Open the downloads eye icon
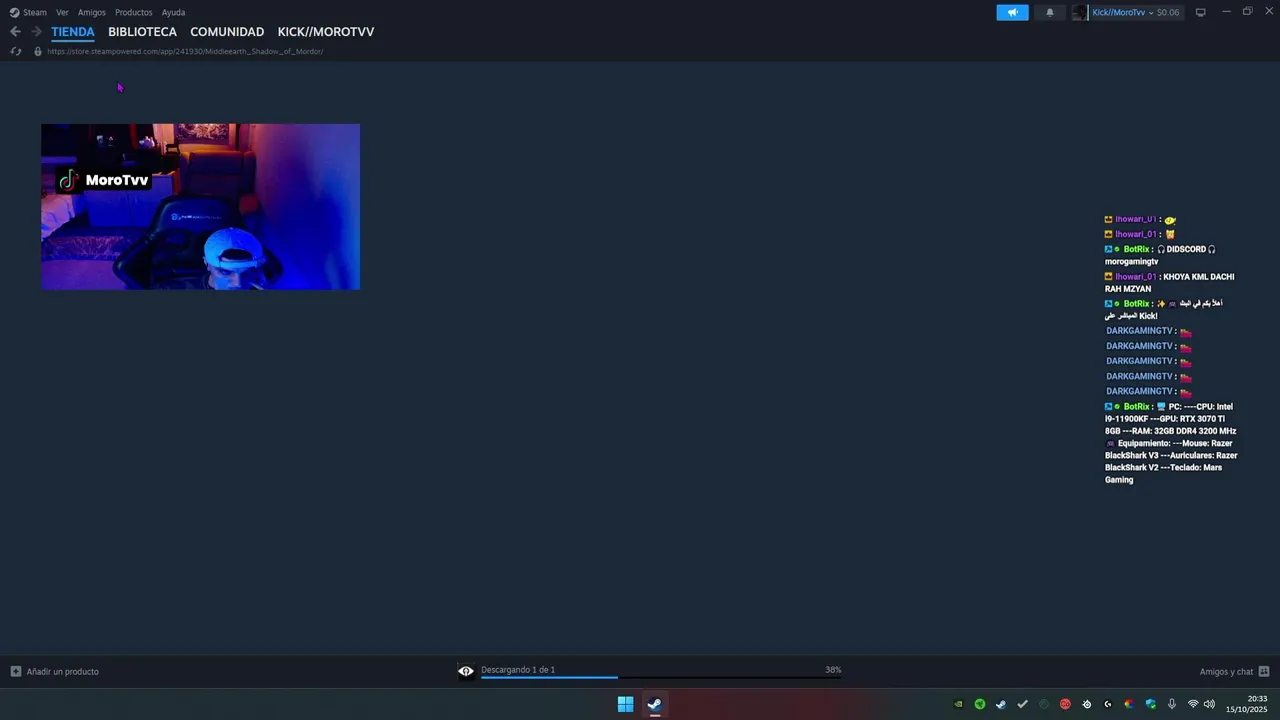 [x=466, y=671]
